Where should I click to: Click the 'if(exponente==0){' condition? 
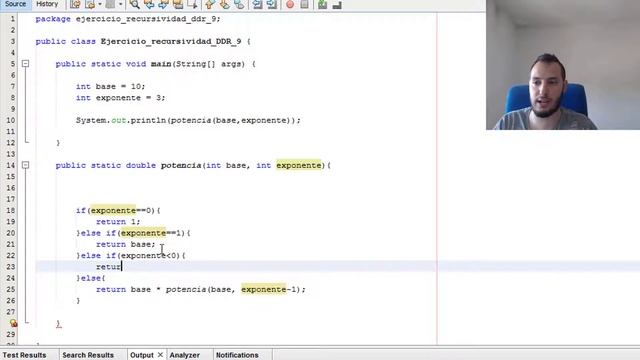click(x=118, y=210)
